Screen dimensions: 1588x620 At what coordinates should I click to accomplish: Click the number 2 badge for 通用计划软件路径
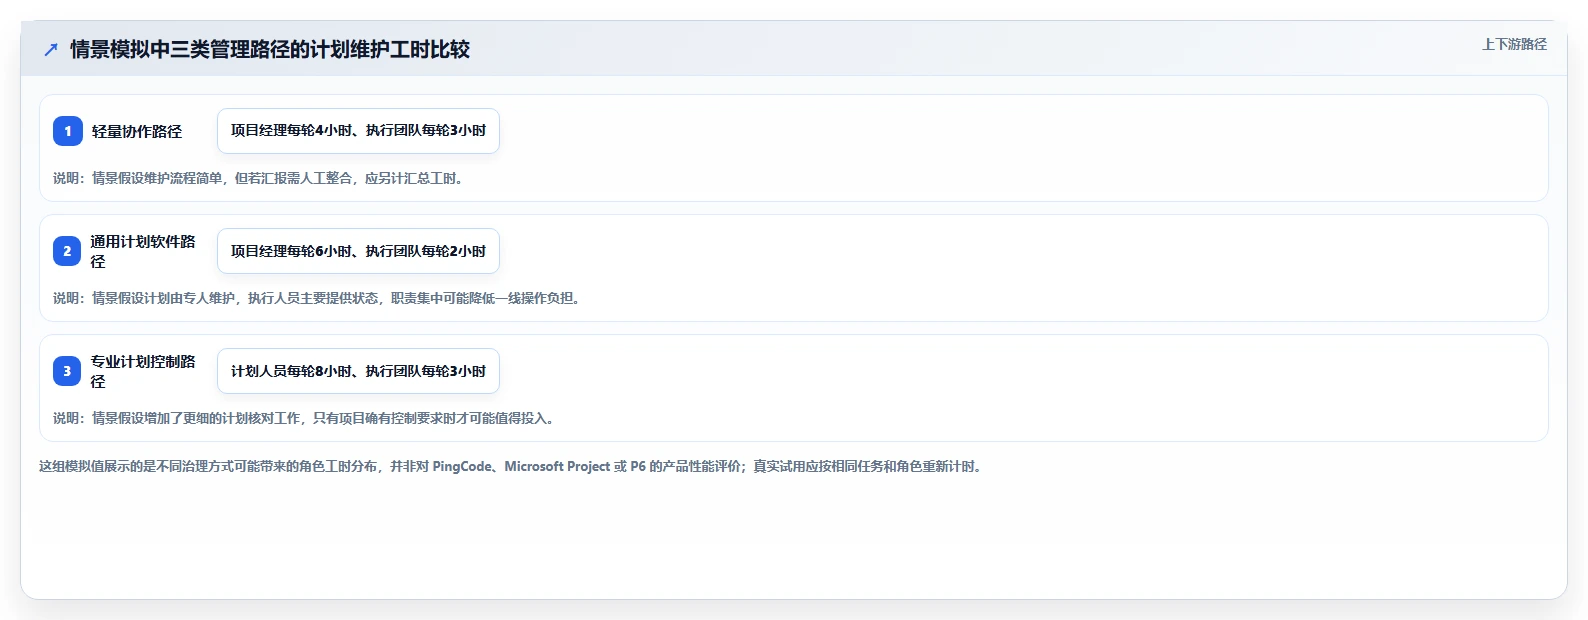68,251
